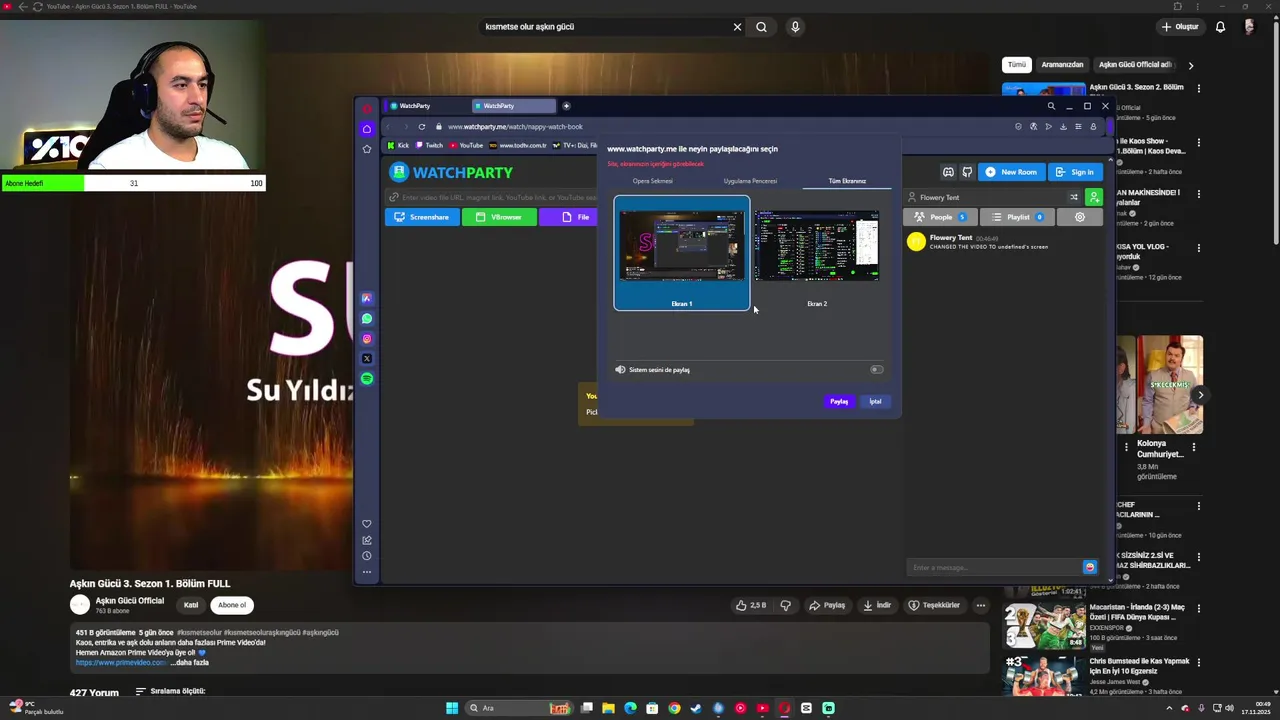Viewport: 1280px width, 720px height.
Task: Open the Opera downloads icon in address bar
Action: (1063, 127)
